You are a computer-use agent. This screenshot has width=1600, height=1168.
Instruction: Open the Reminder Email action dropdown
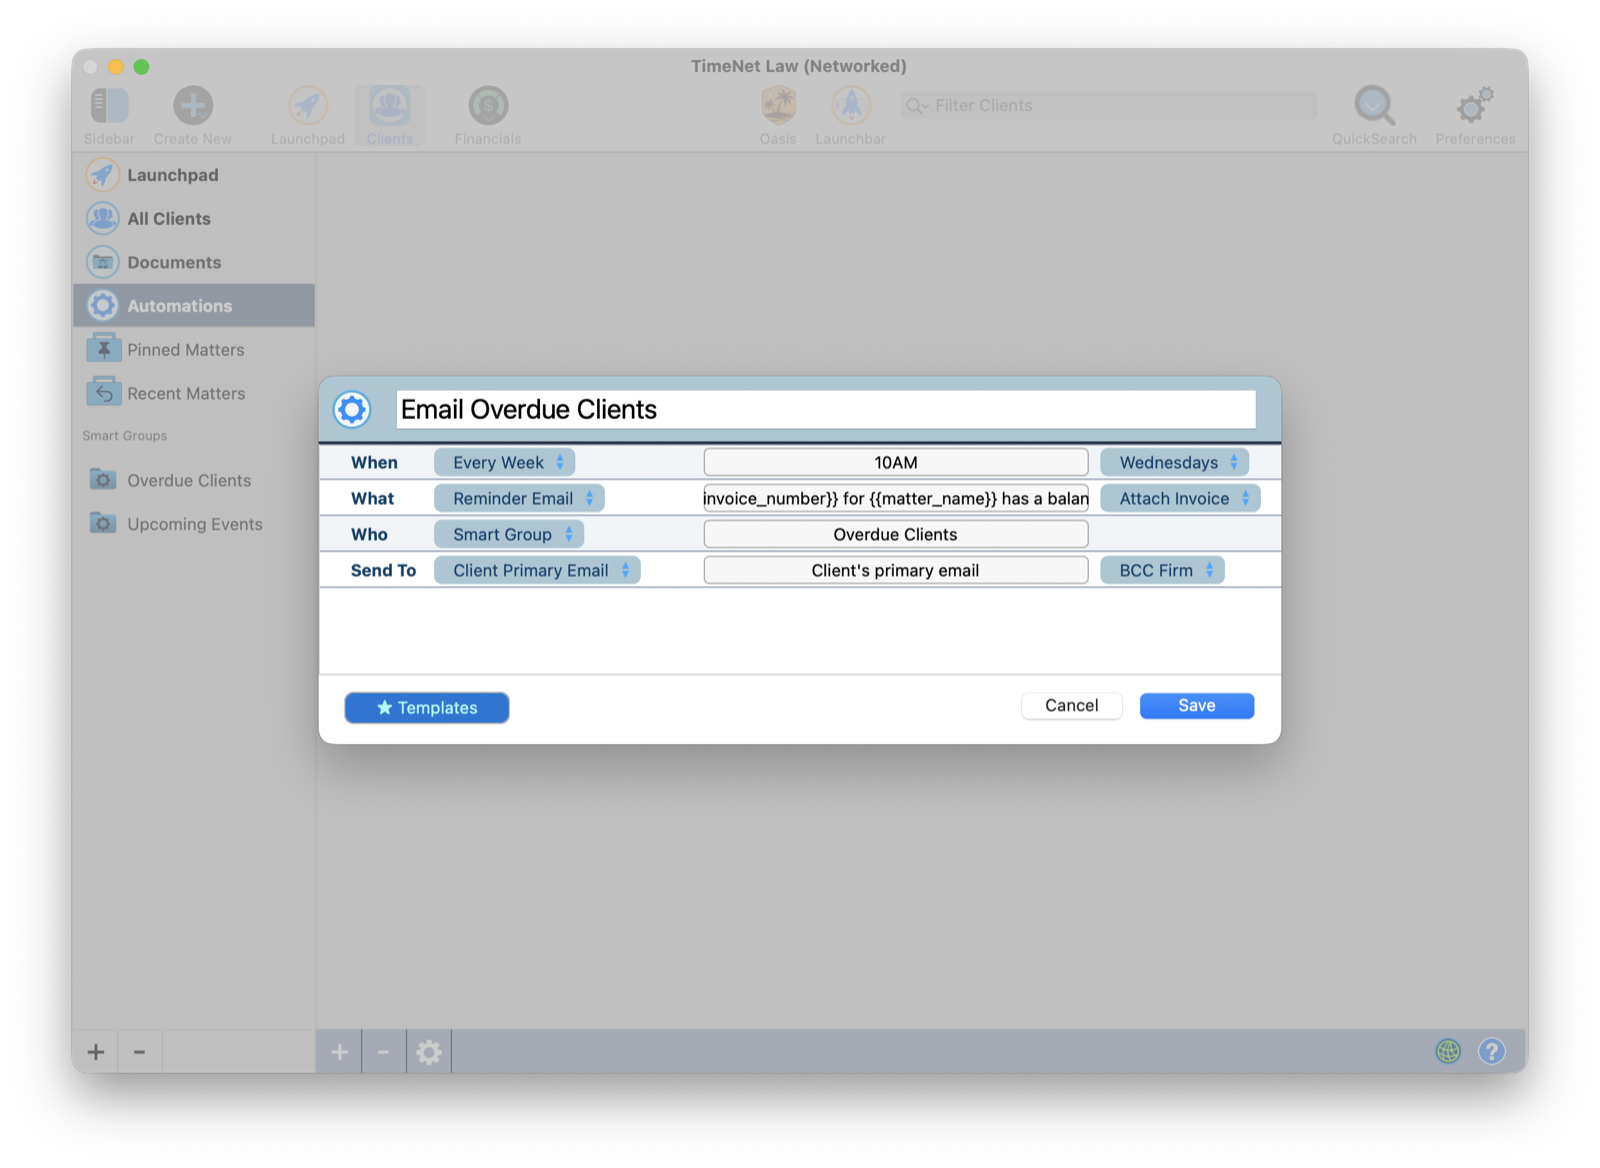click(x=519, y=498)
